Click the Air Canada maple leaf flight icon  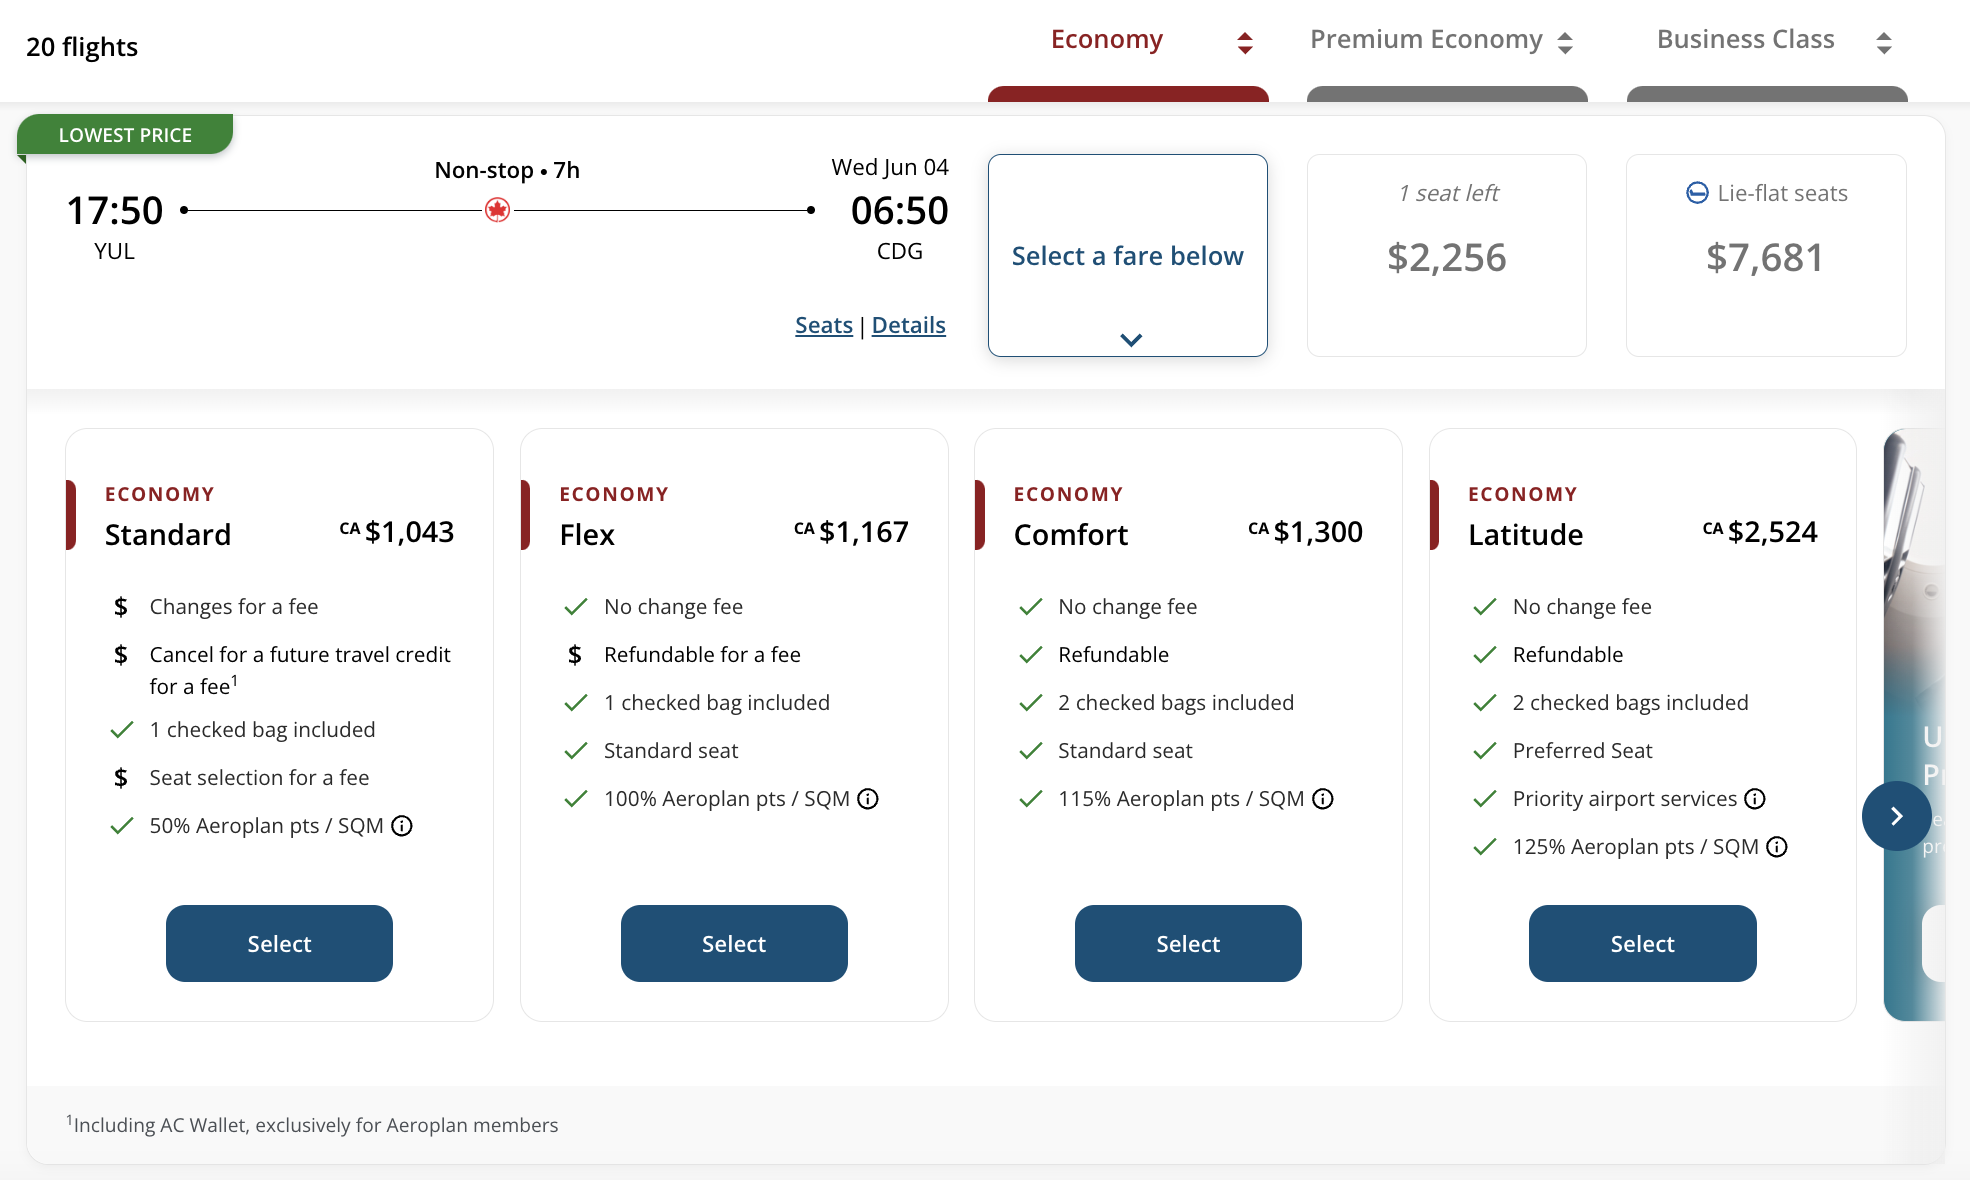[x=497, y=210]
